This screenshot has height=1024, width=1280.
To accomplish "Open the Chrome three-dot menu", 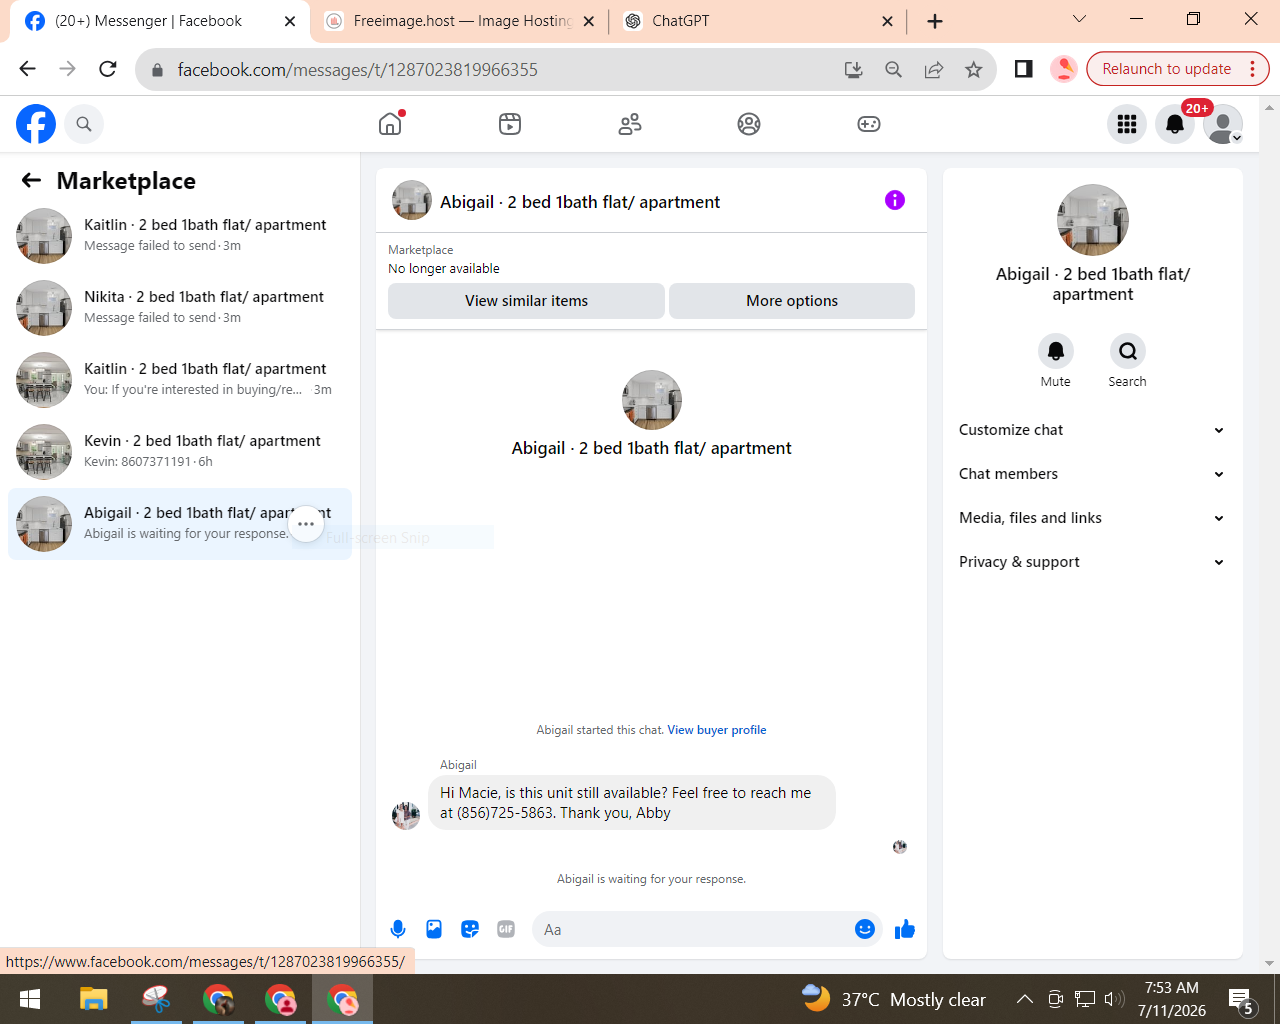I will 1253,69.
